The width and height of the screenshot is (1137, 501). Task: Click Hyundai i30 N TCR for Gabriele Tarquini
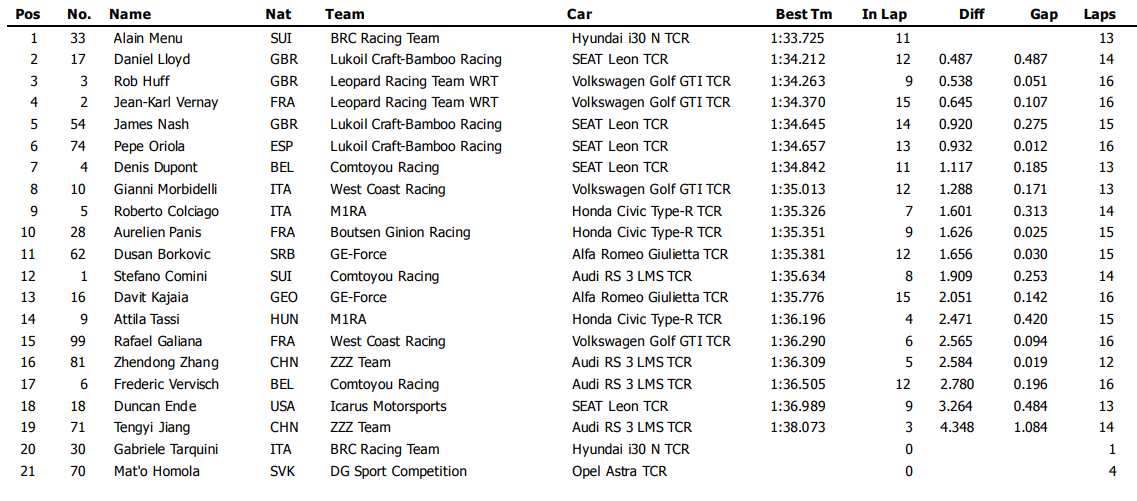(630, 450)
